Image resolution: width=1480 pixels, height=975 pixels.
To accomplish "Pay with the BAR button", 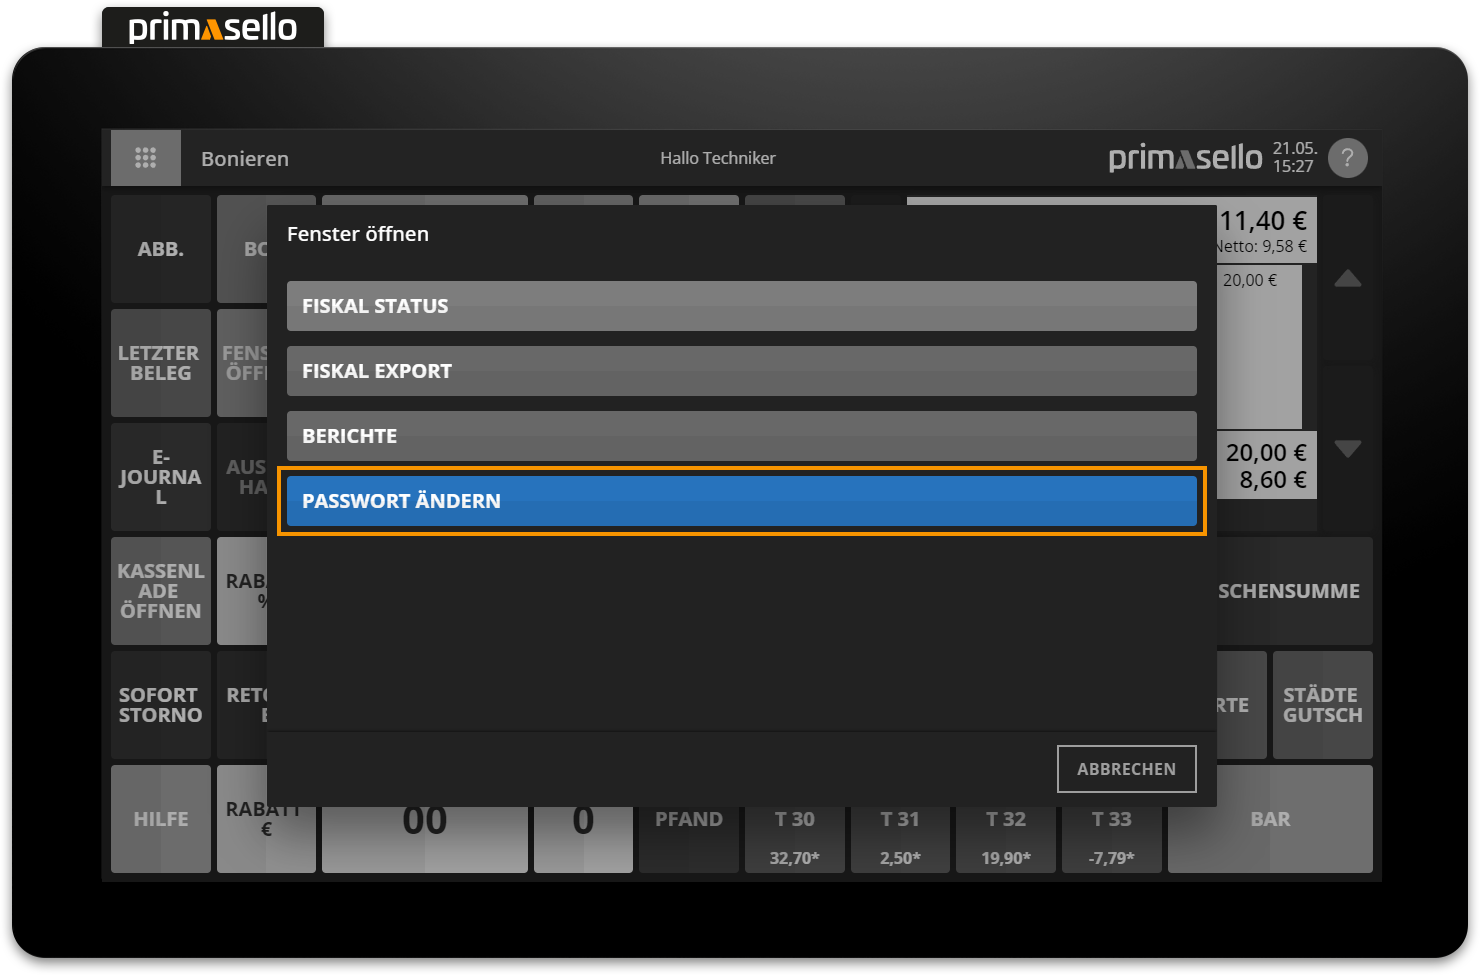I will [x=1270, y=820].
